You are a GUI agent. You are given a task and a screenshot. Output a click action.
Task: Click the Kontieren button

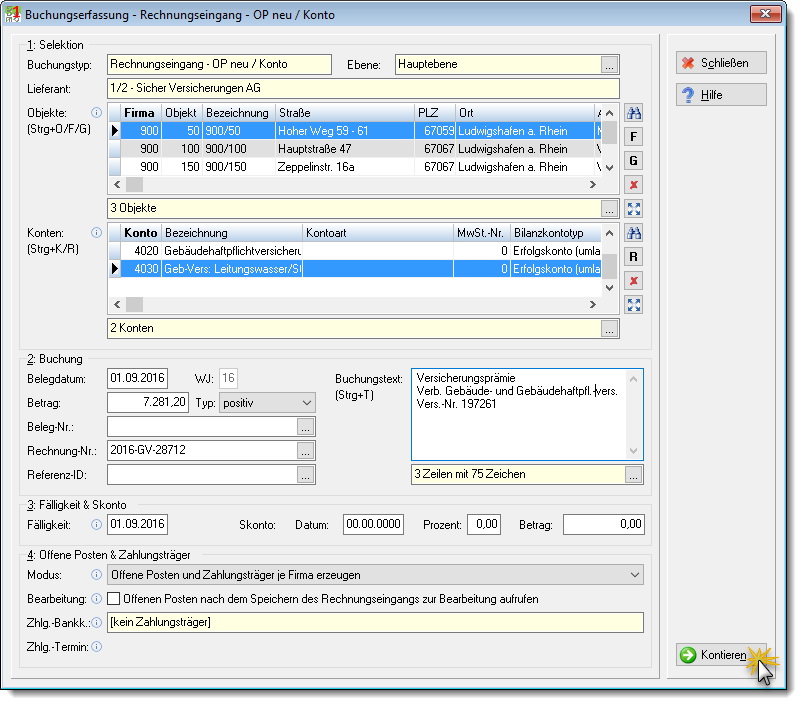pos(721,655)
